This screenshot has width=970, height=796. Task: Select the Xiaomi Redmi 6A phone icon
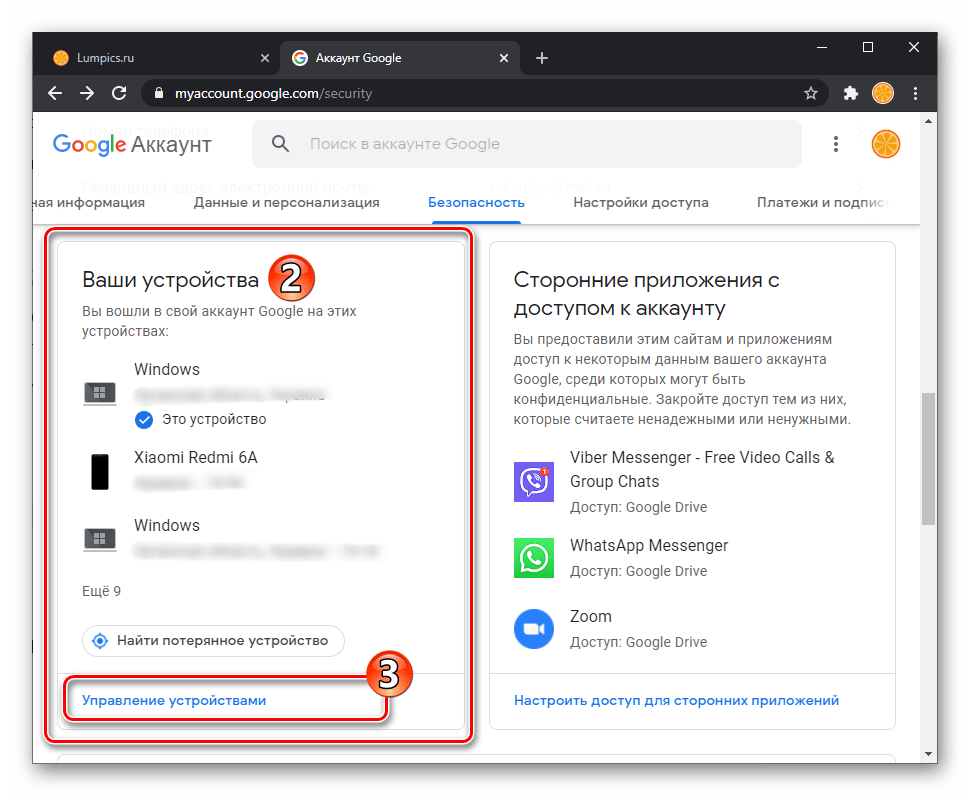pos(100,471)
